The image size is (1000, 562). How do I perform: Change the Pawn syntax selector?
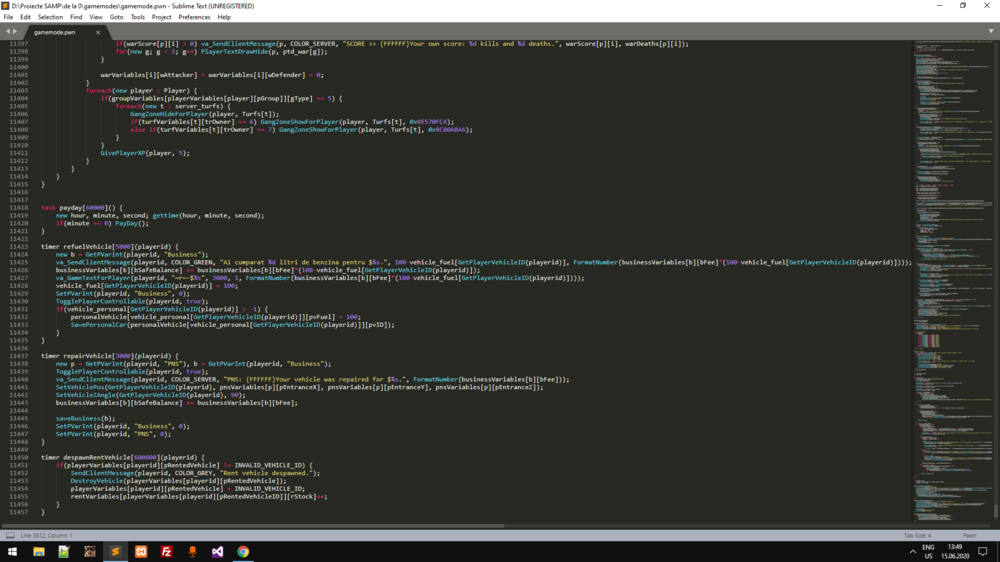click(x=969, y=535)
